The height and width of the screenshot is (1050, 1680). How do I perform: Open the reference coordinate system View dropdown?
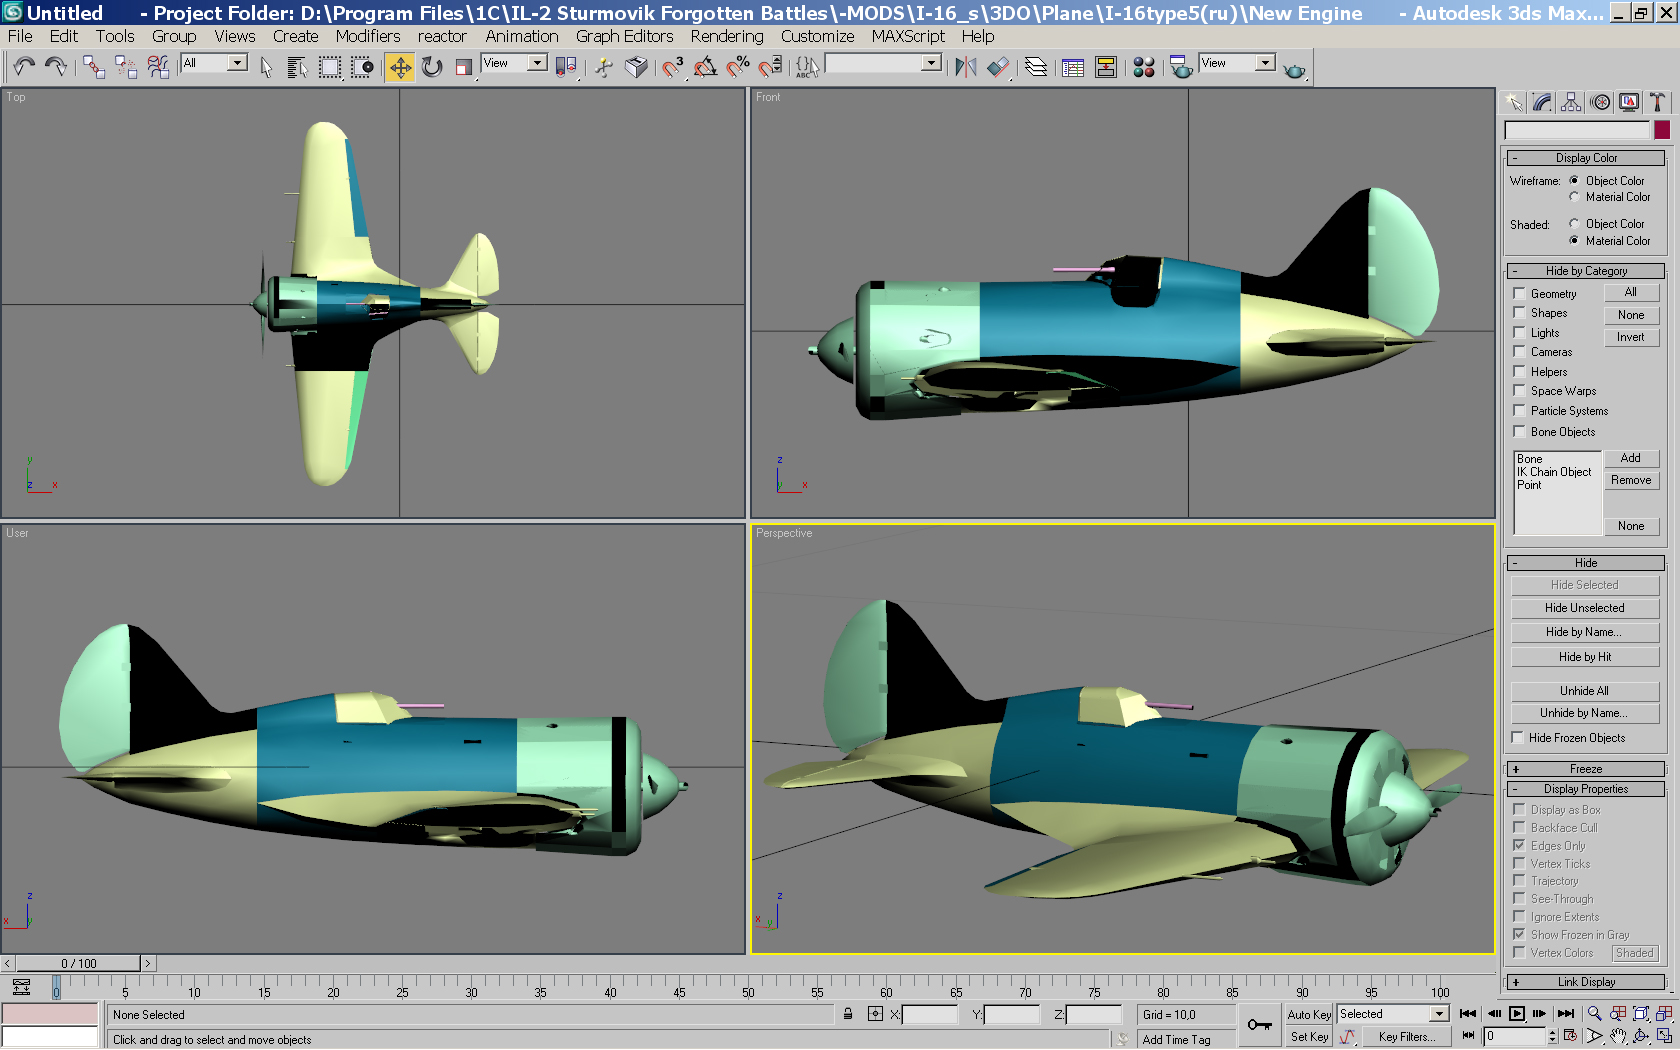[x=537, y=63]
